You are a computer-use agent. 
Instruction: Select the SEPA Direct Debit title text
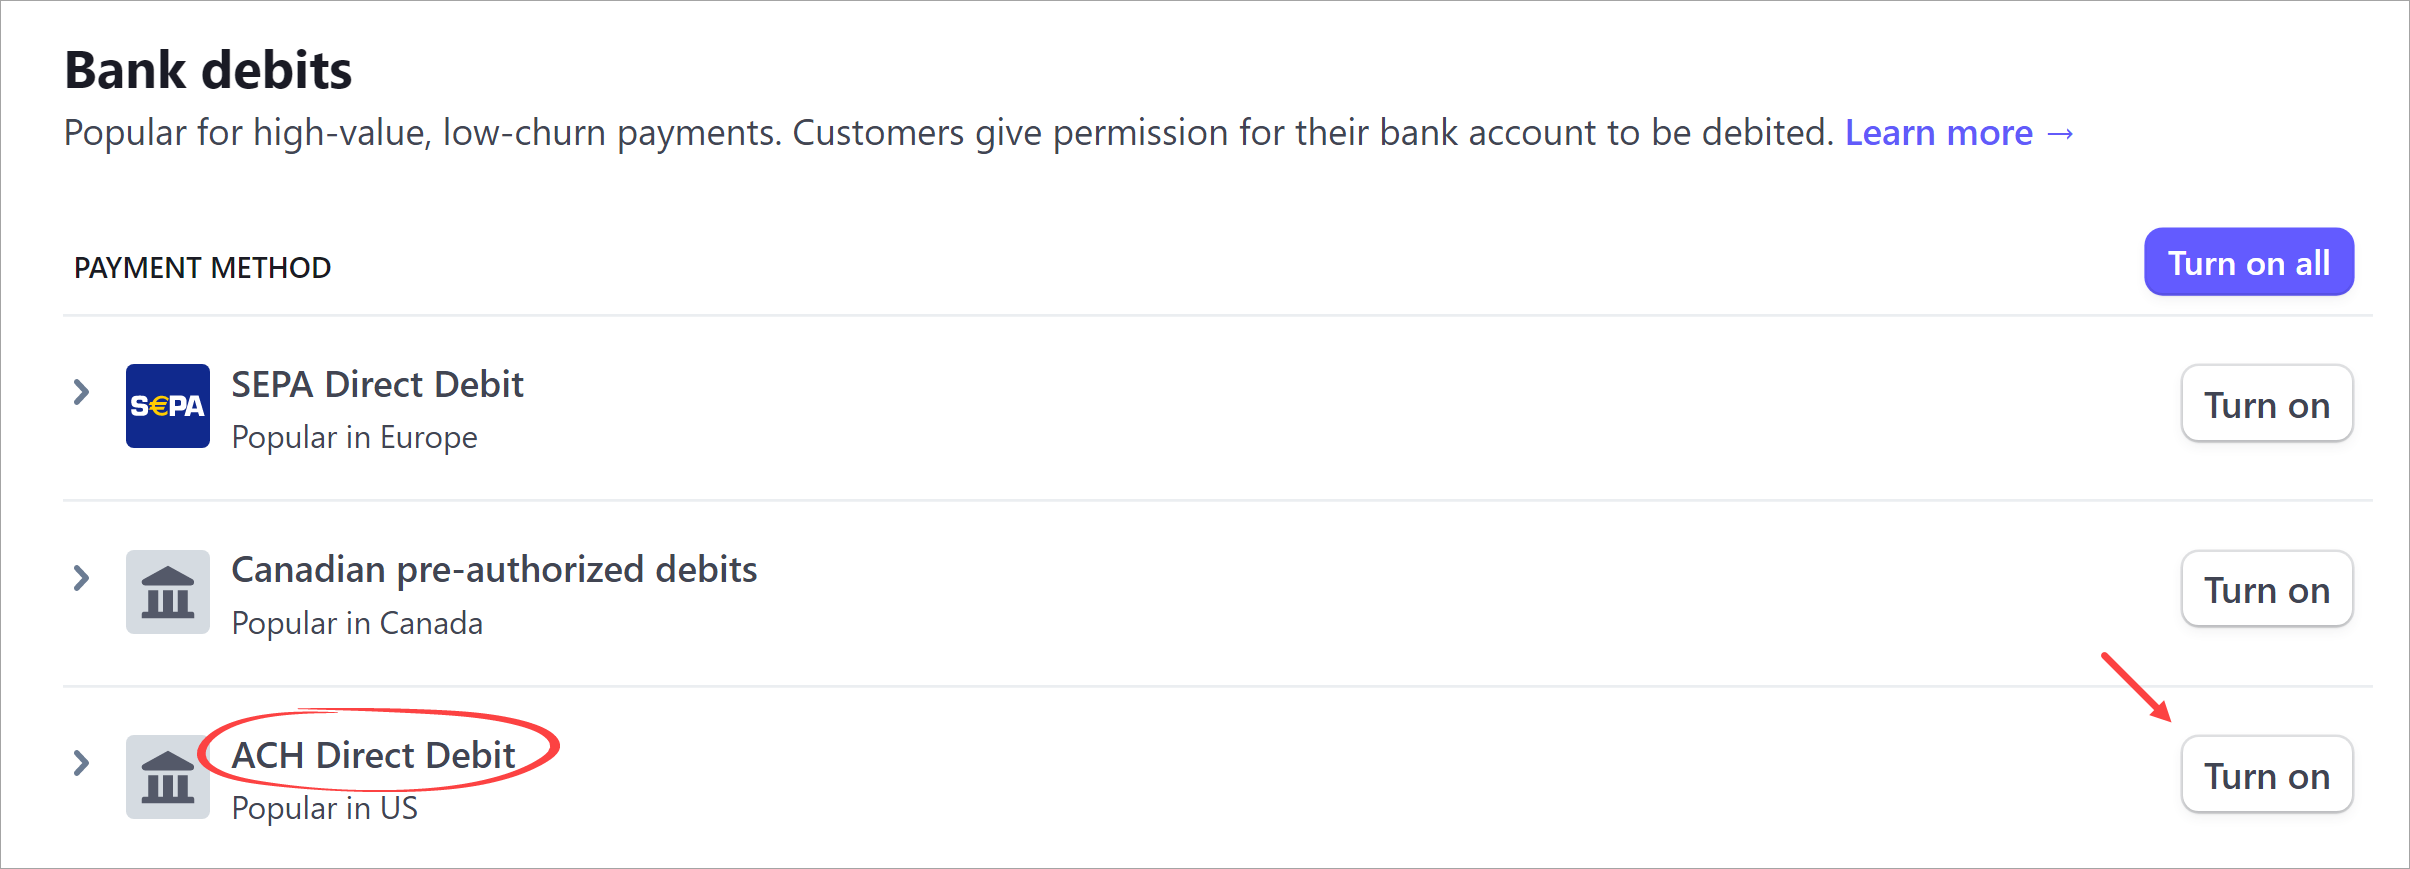(377, 384)
